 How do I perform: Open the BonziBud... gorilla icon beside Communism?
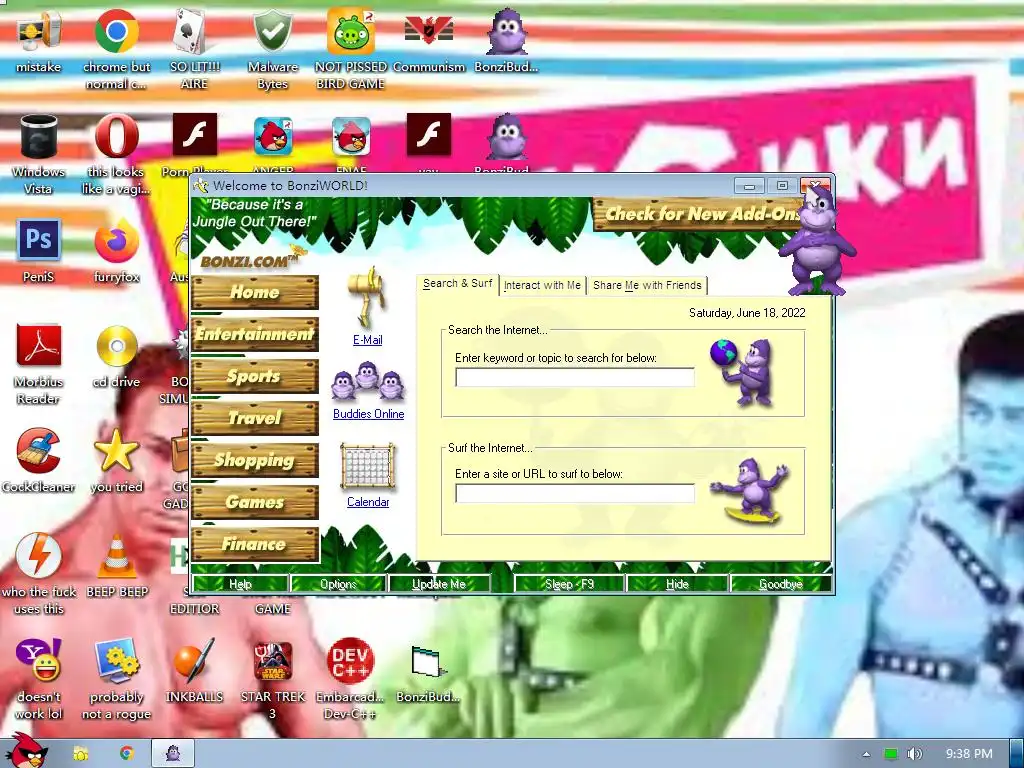(x=507, y=31)
